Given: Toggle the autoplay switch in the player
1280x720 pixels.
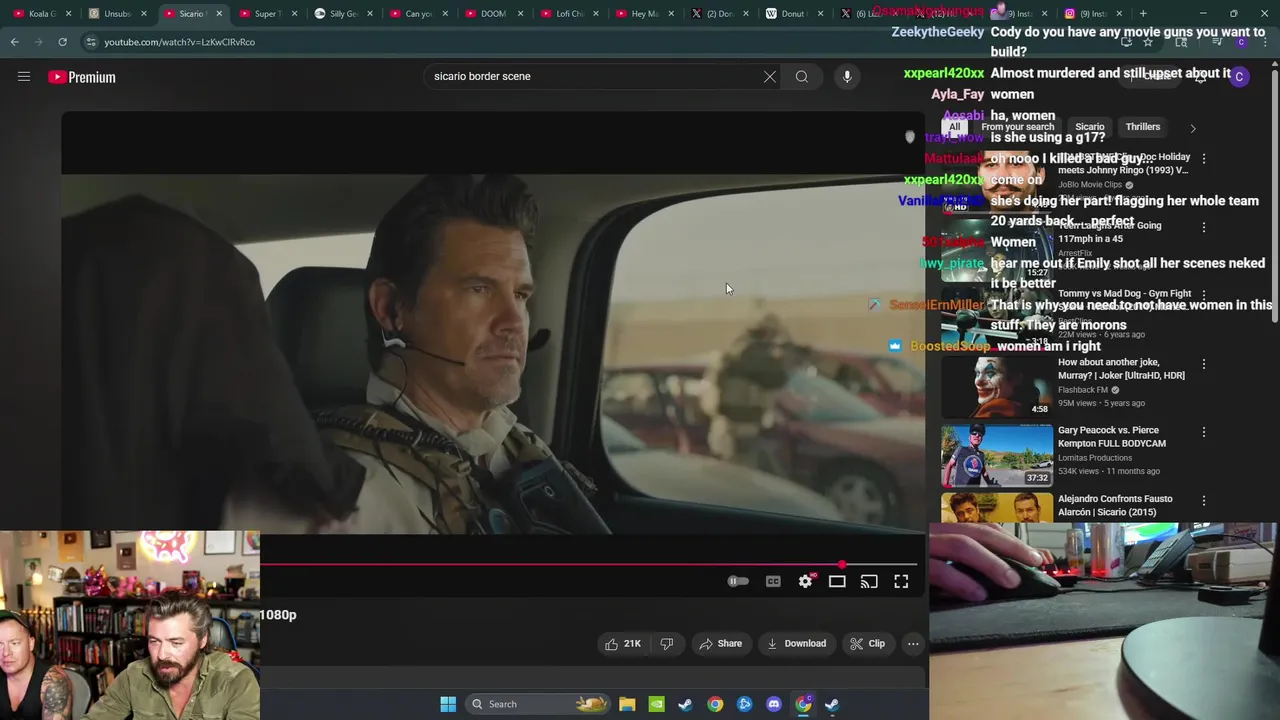Looking at the screenshot, I should tap(738, 581).
